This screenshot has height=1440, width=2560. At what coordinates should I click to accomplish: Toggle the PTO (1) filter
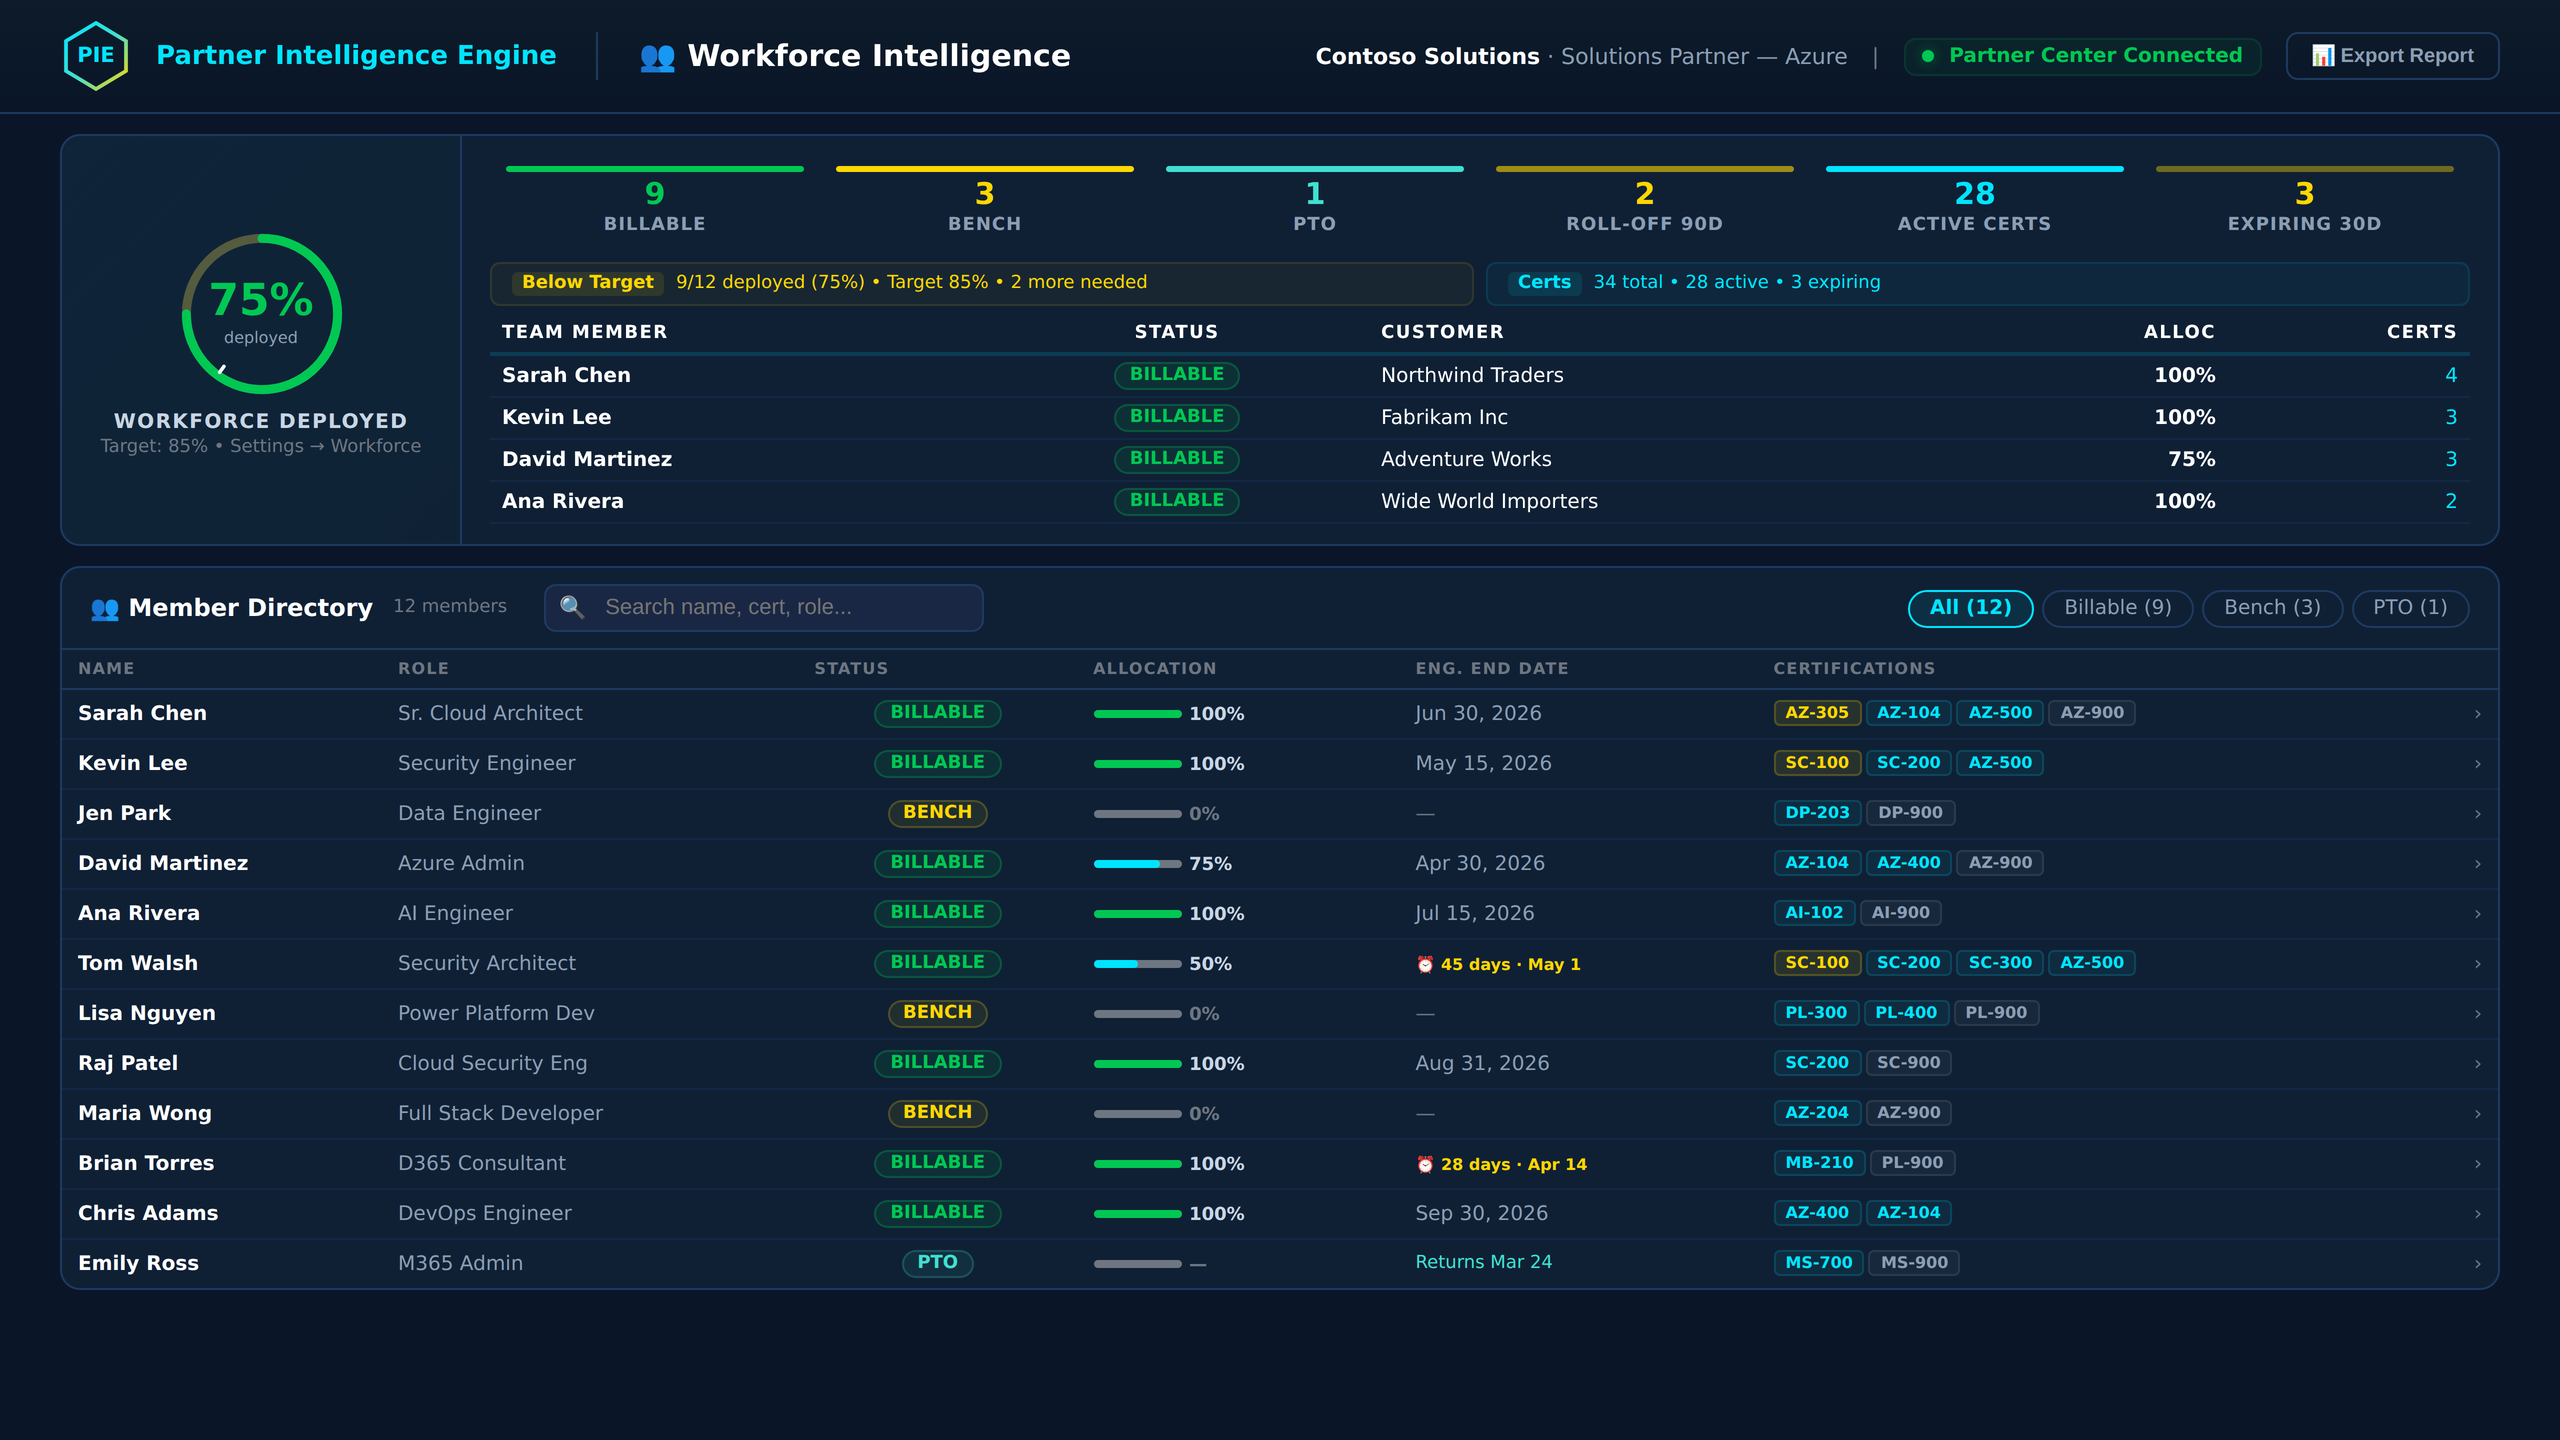pos(2410,607)
